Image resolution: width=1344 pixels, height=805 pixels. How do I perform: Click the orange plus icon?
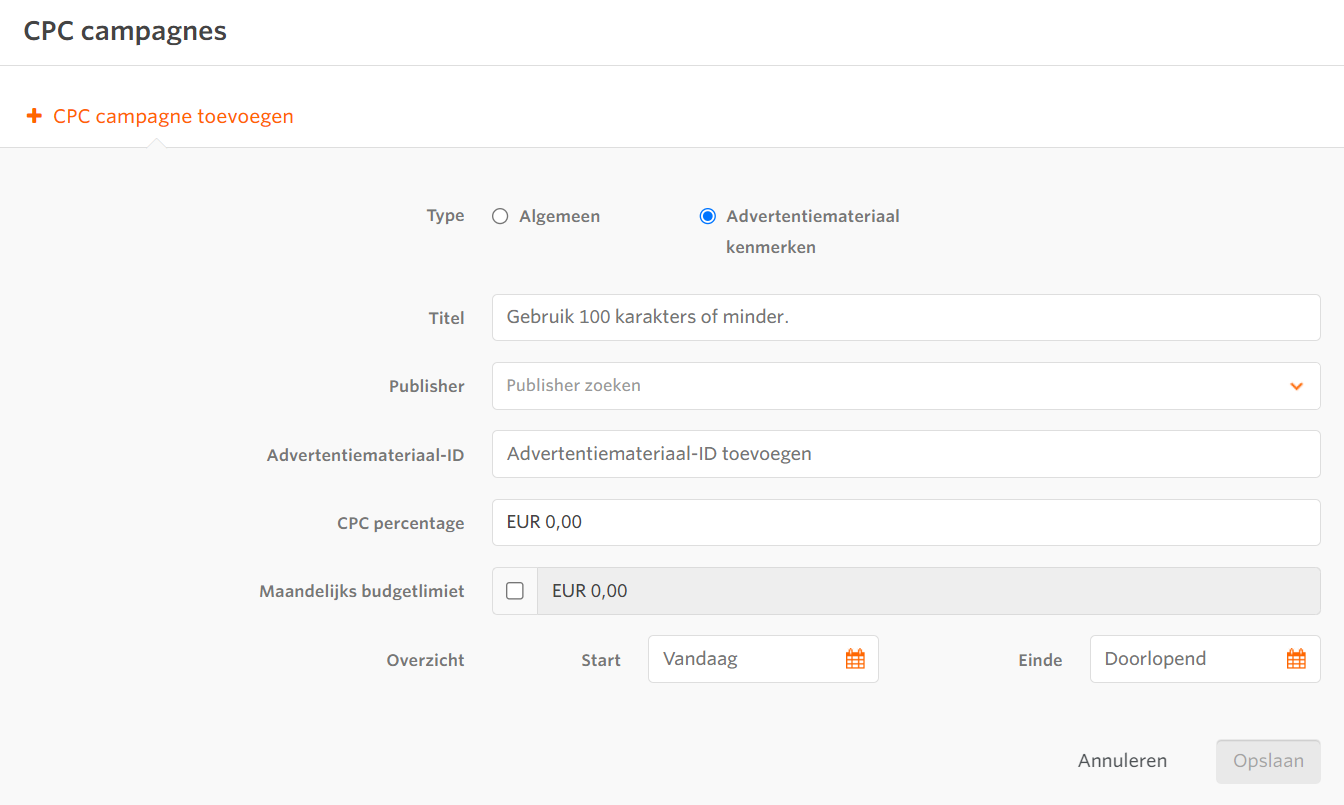click(34, 116)
